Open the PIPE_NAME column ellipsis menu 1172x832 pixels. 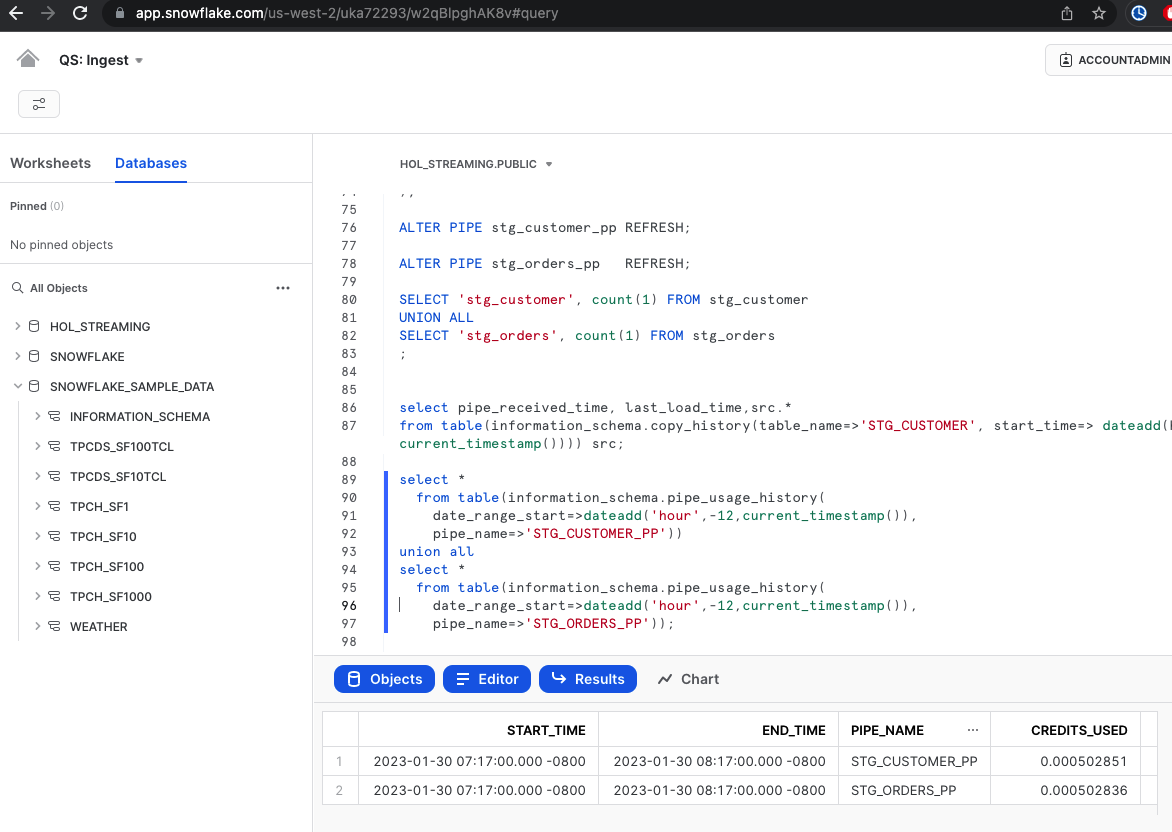pos(973,728)
